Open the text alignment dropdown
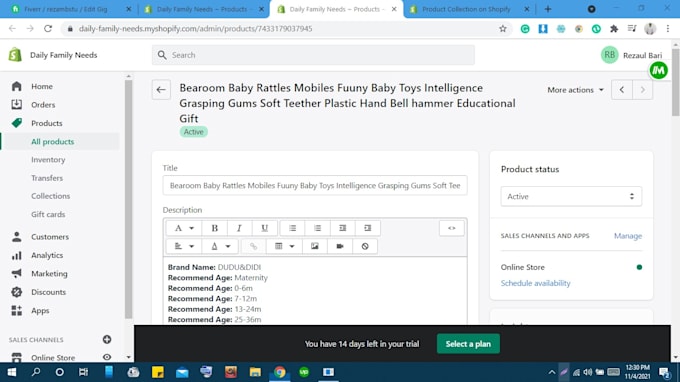This screenshot has height=382, width=680. (183, 246)
